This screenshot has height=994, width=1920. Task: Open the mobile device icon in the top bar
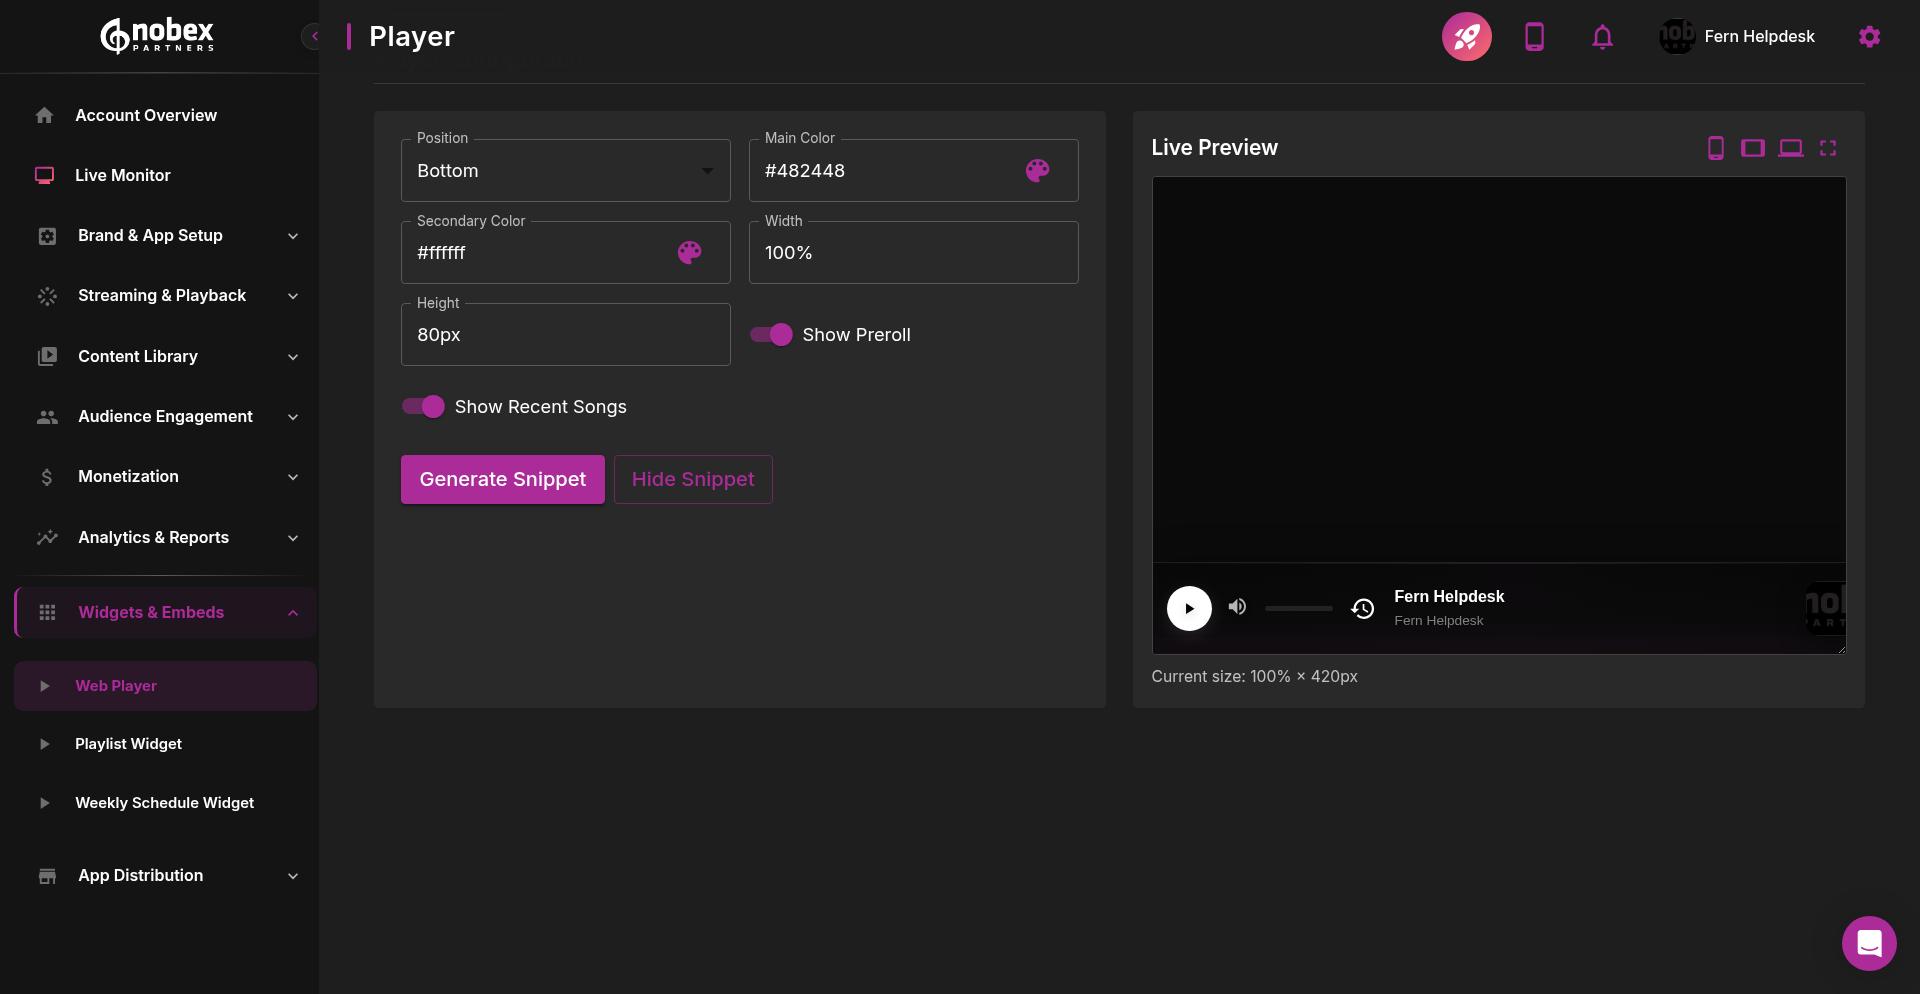[x=1534, y=36]
